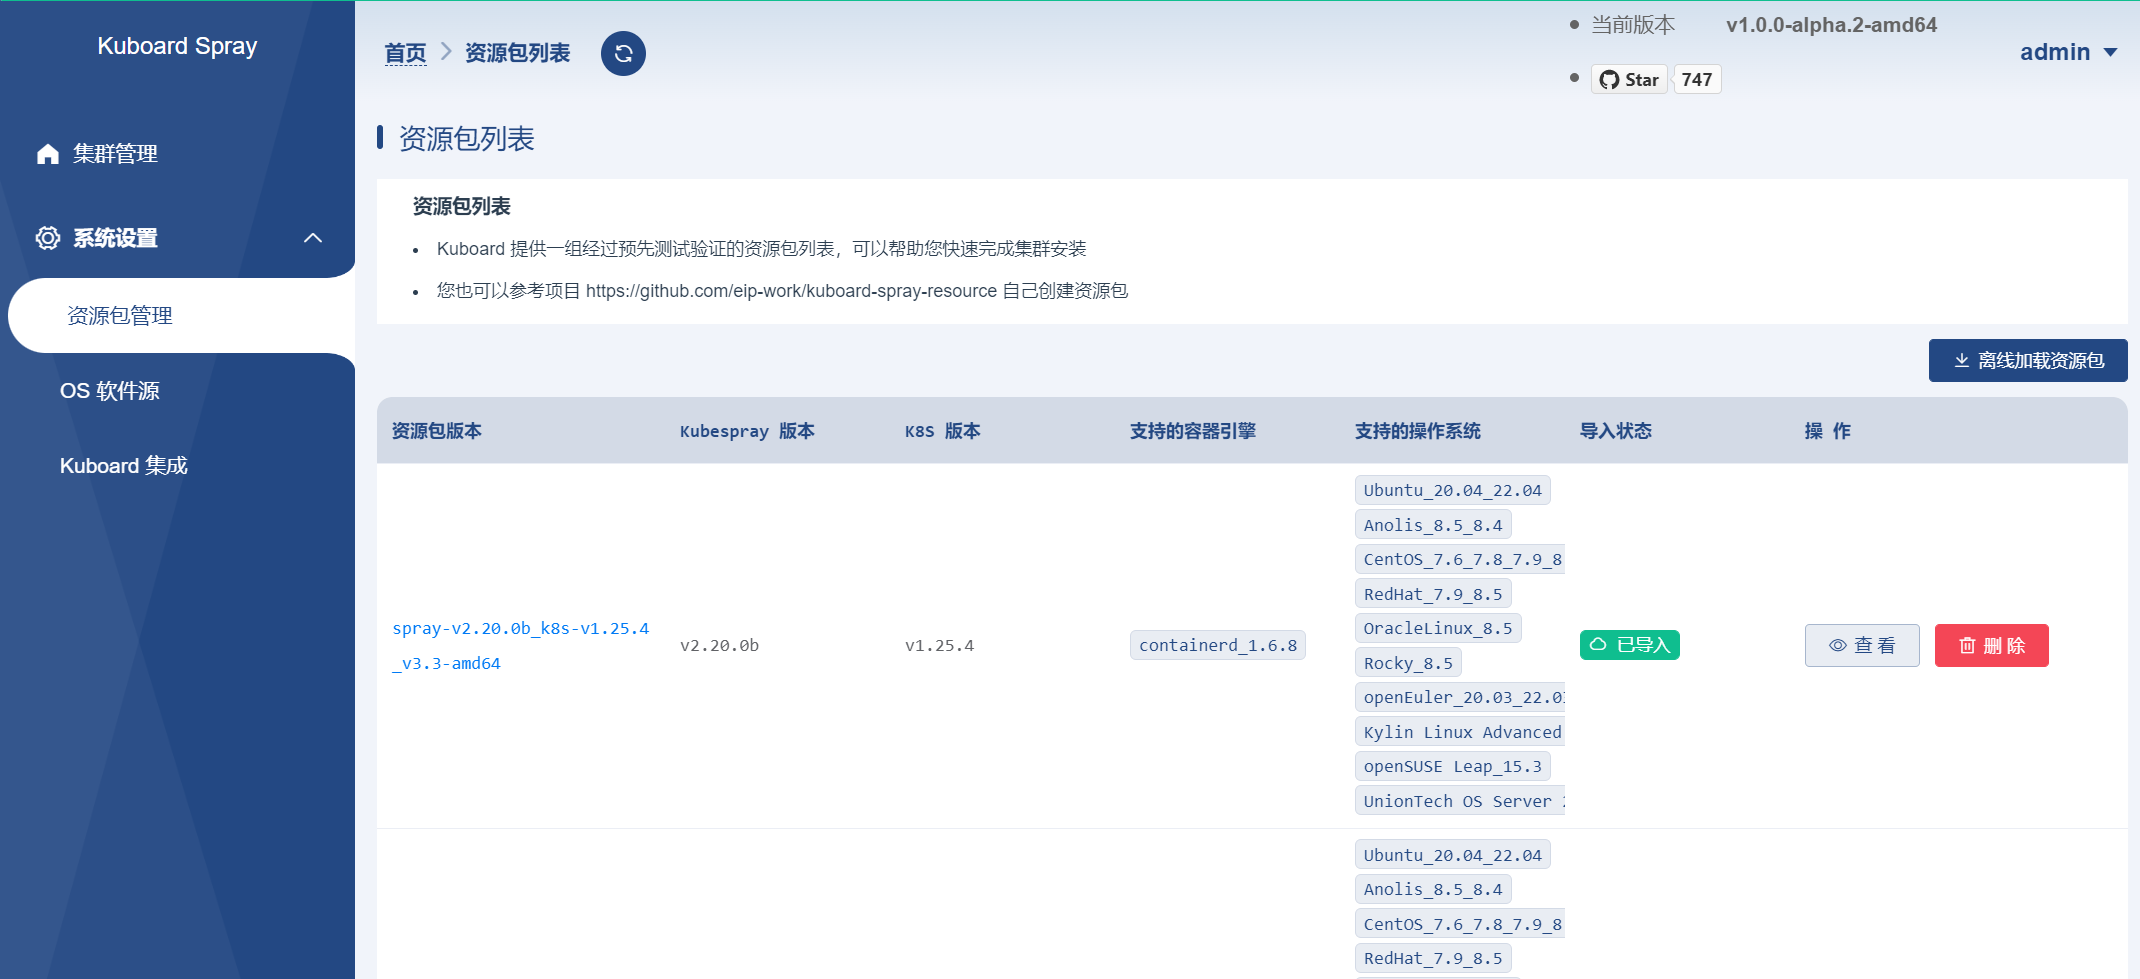
Task: Click the download icon in 离线加载资源包
Action: pyautogui.click(x=1961, y=361)
